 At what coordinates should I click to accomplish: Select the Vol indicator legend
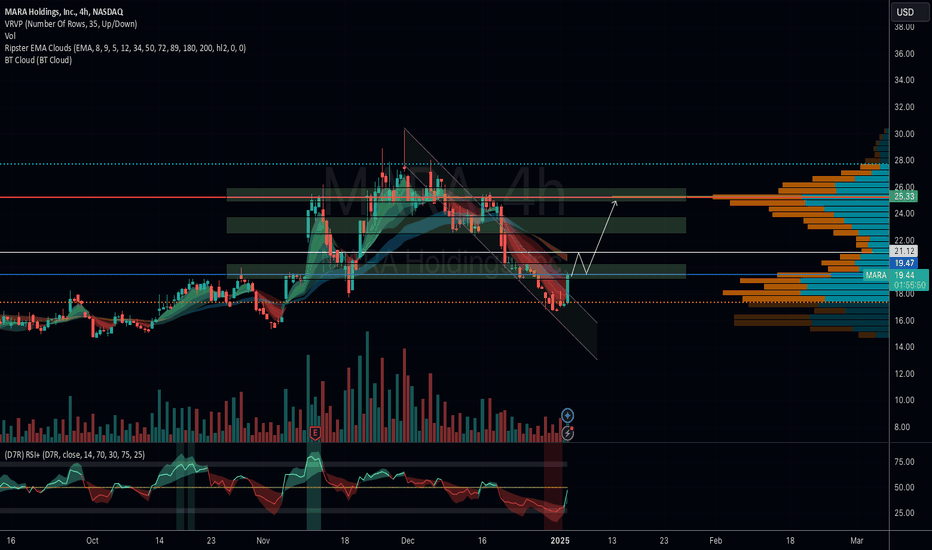pos(10,36)
